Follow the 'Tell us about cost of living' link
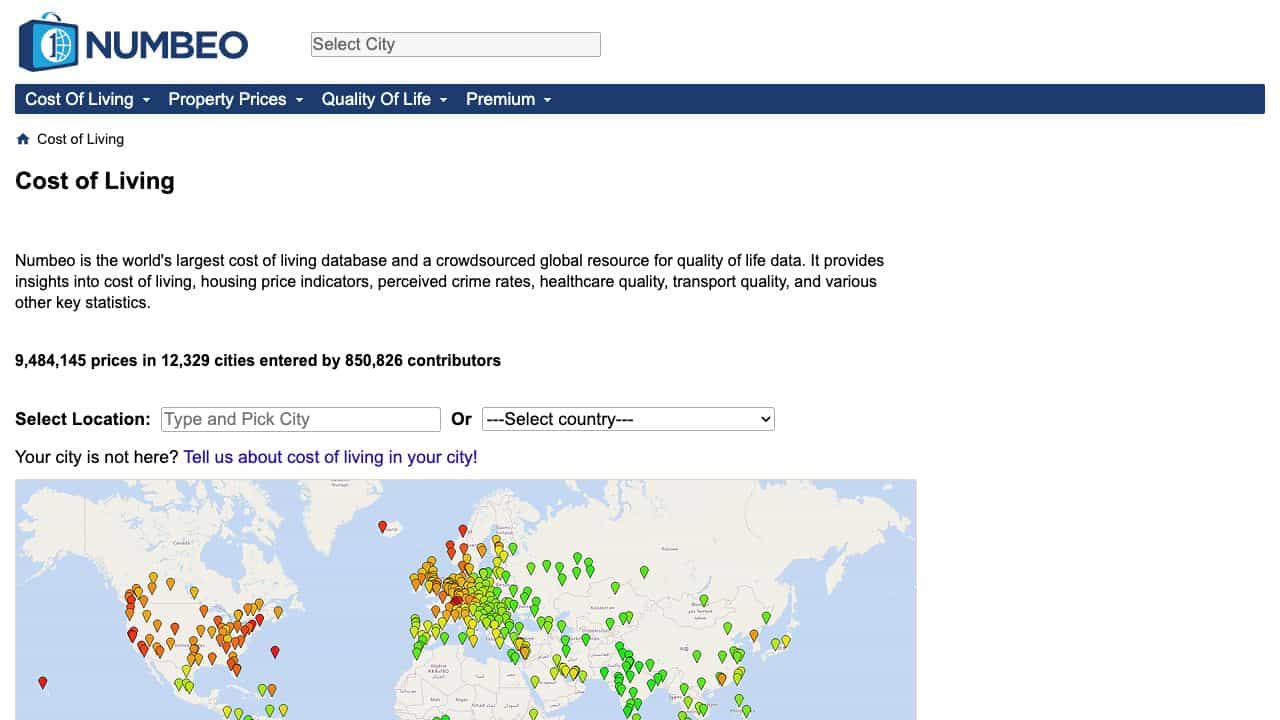This screenshot has width=1280, height=720. tap(330, 457)
